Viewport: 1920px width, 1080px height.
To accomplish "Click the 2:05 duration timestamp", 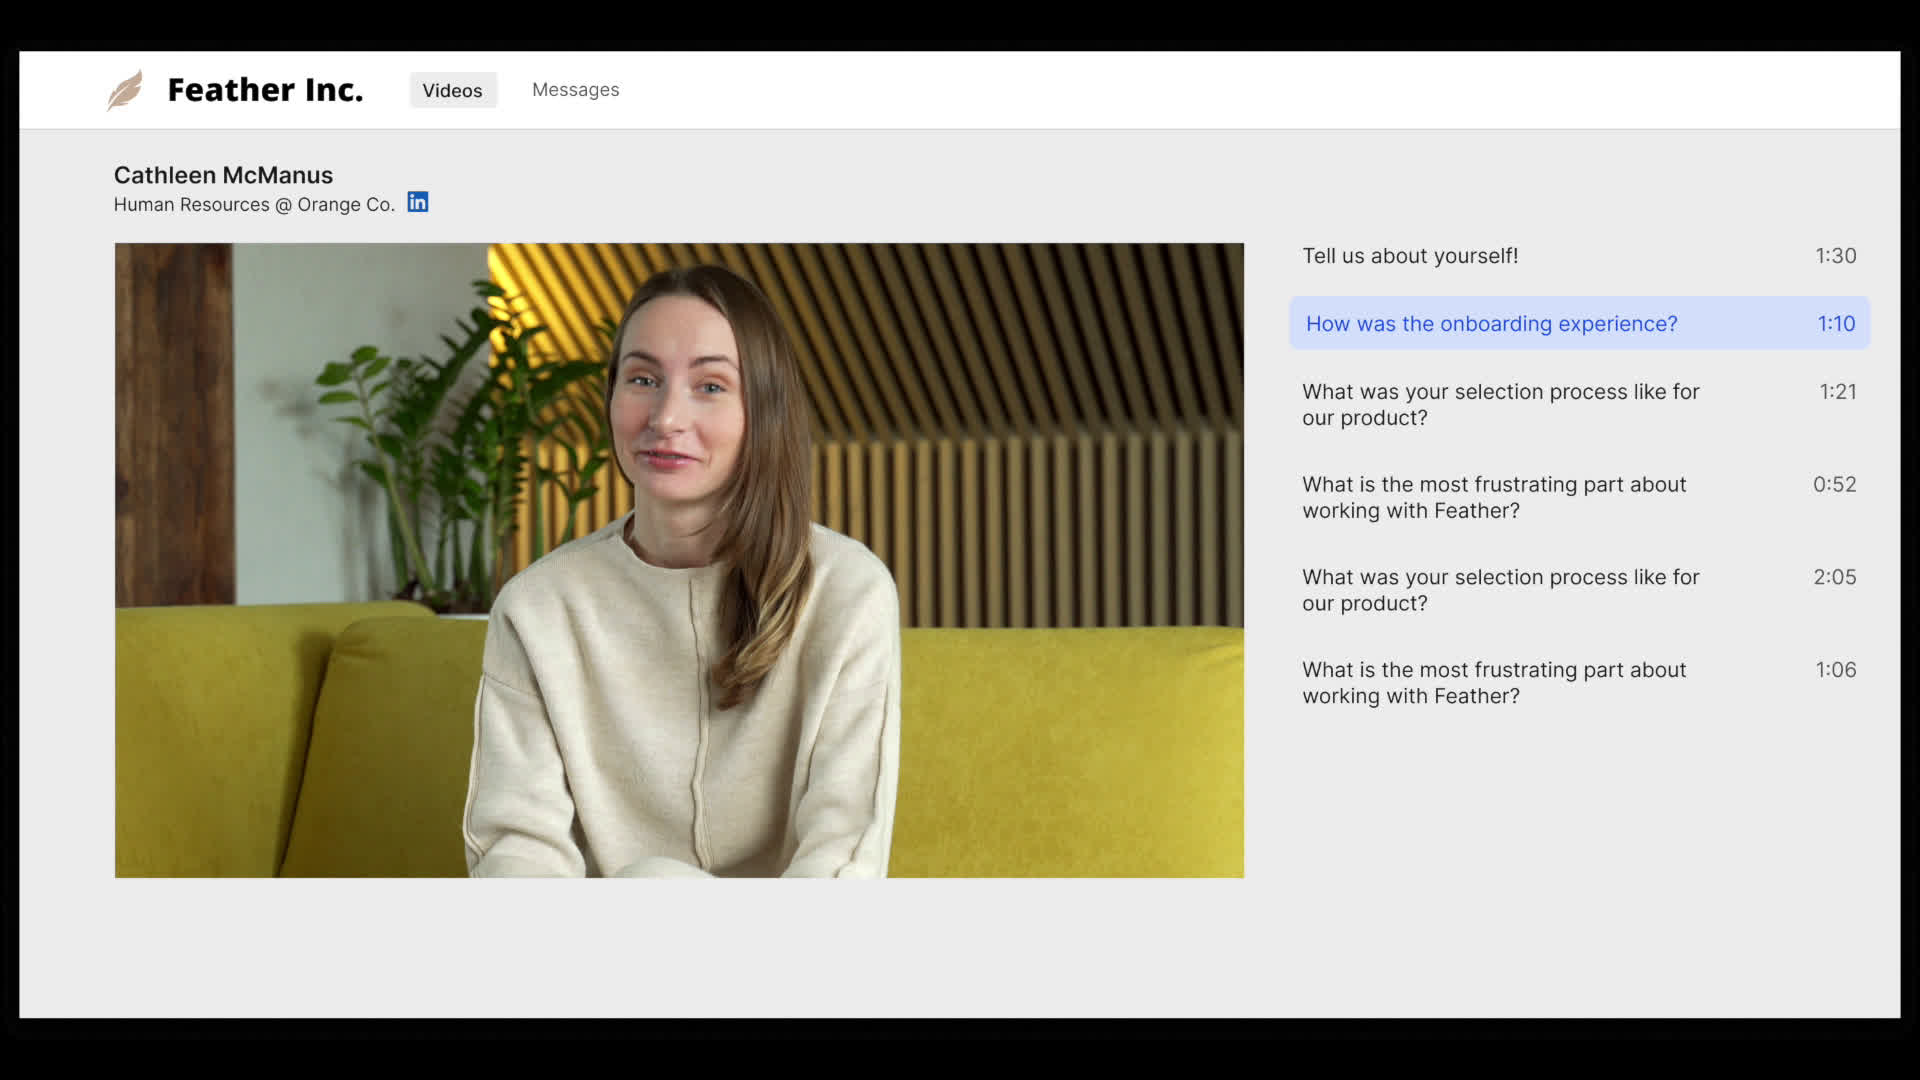I will pyautogui.click(x=1834, y=577).
